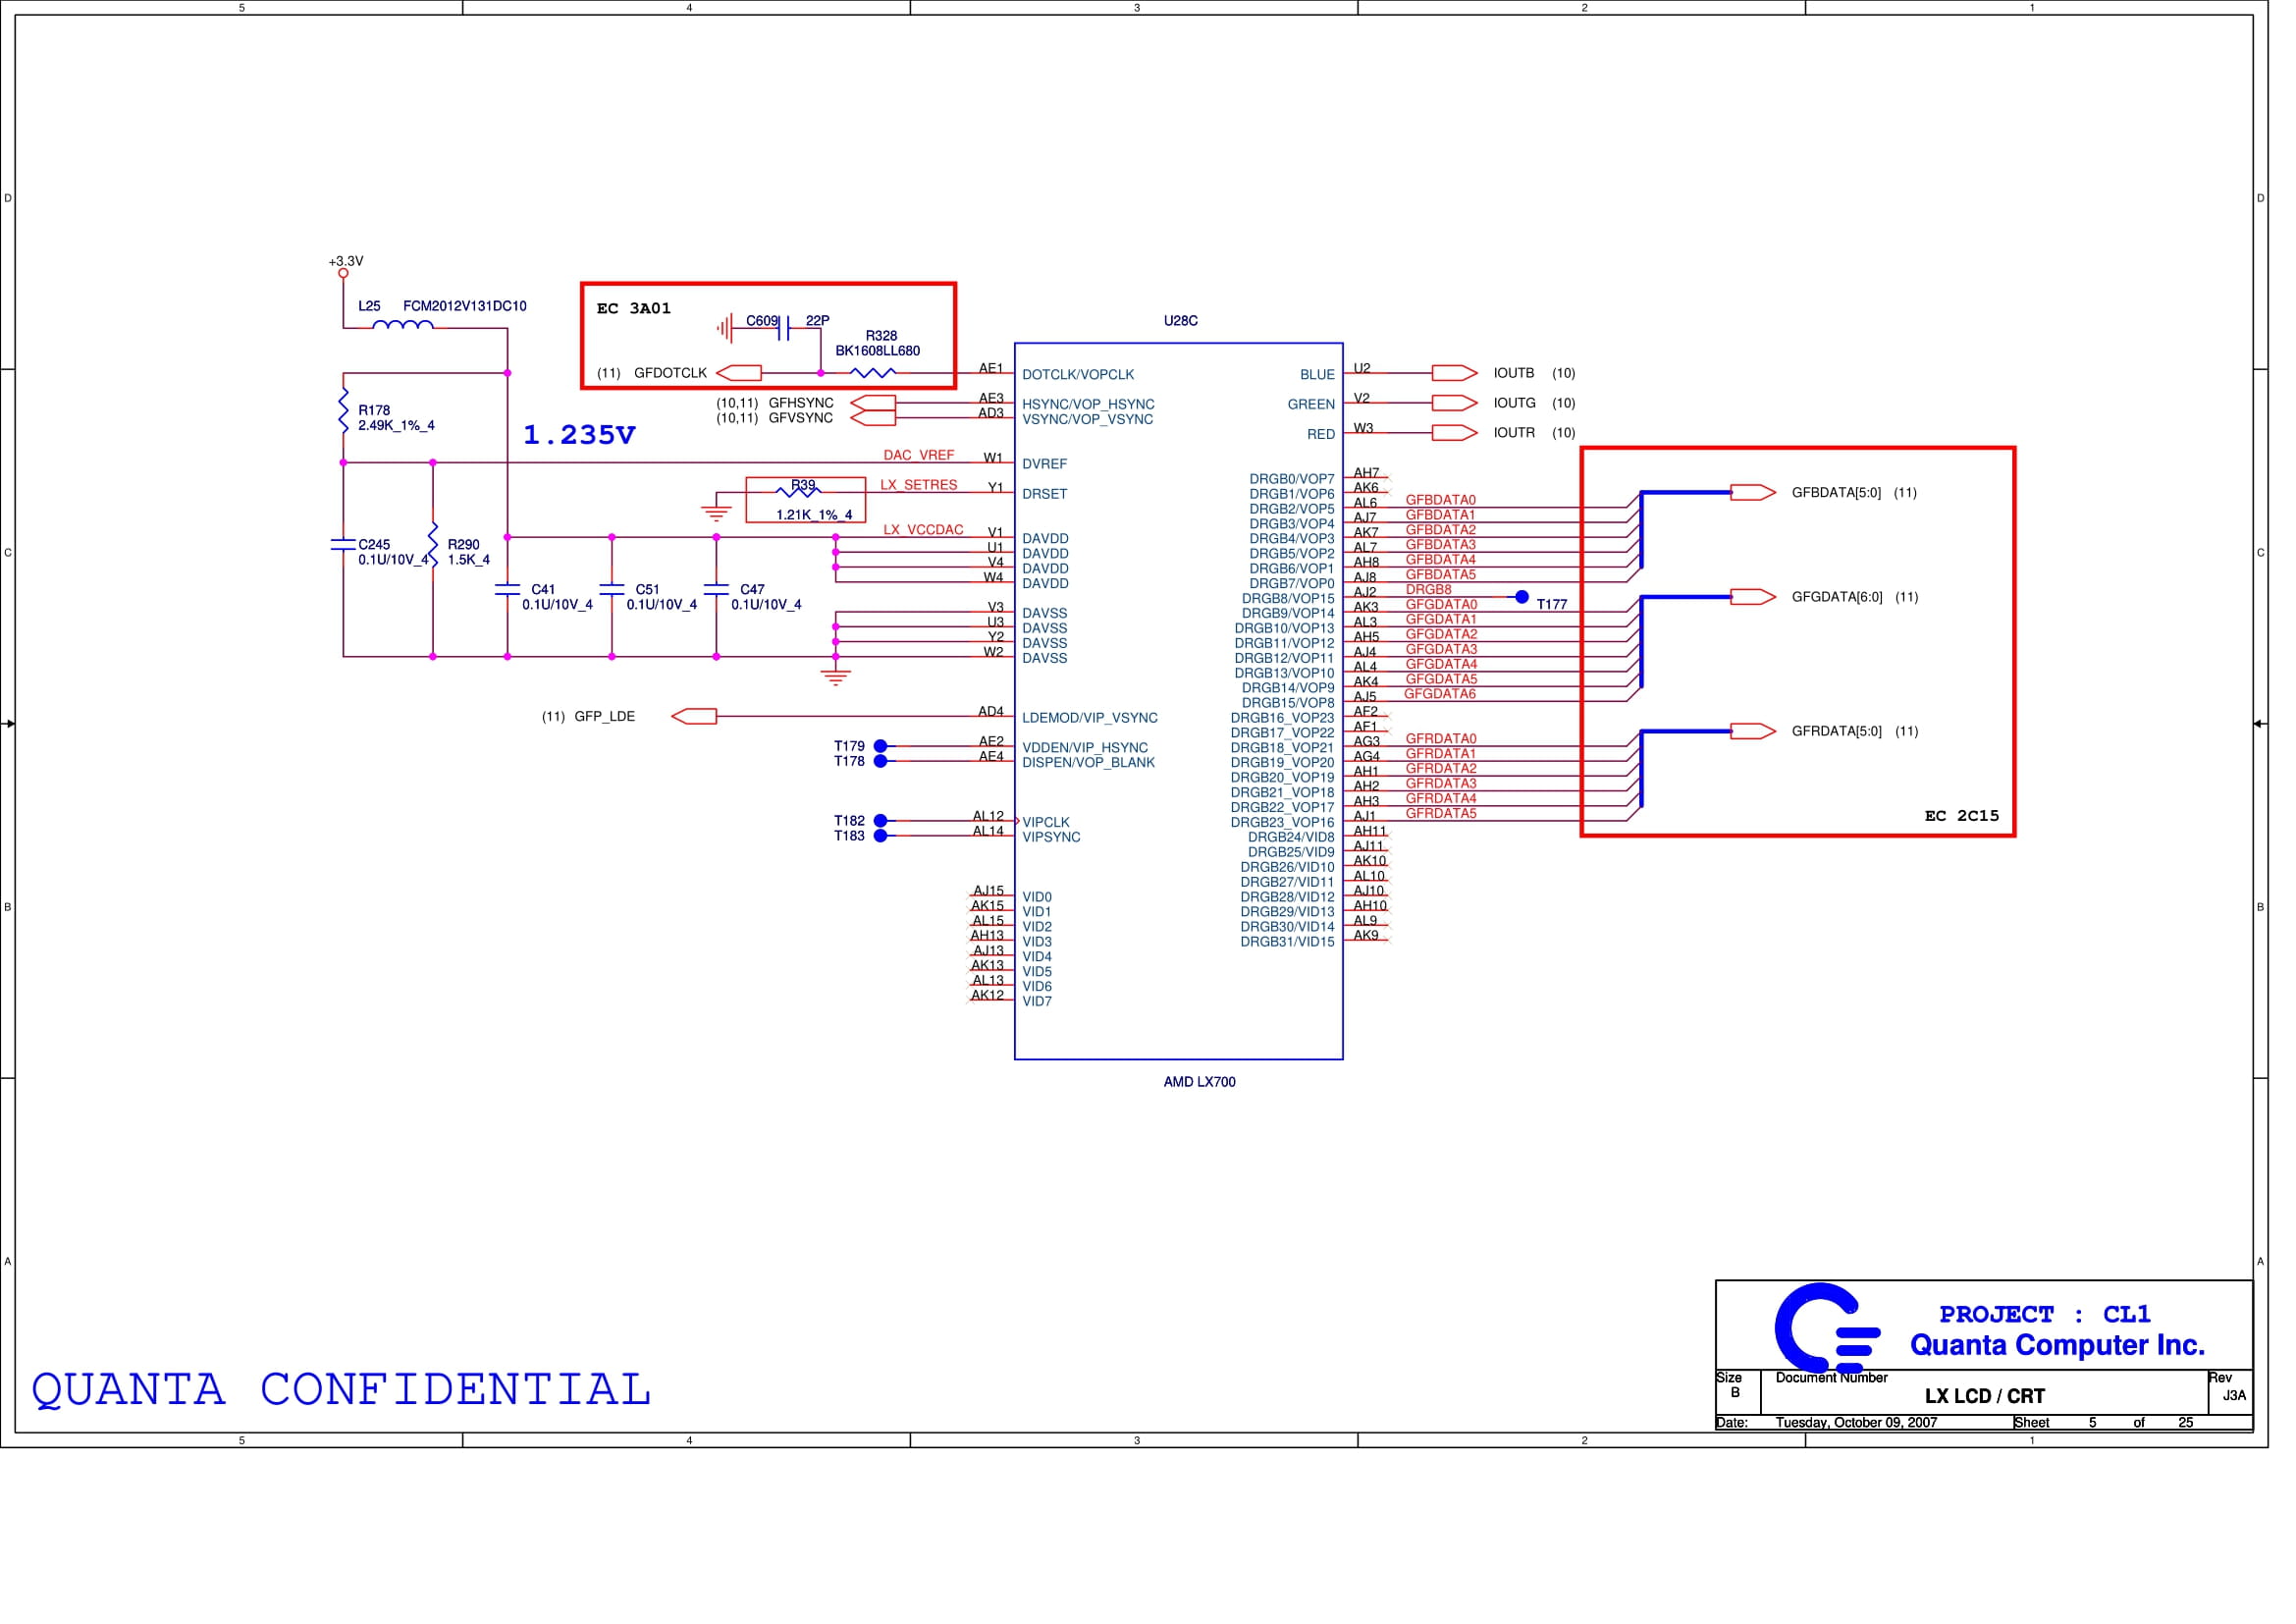Screen dimensions: 2296x1624
Task: Click the C41 capacitor symbol
Action: 508,590
